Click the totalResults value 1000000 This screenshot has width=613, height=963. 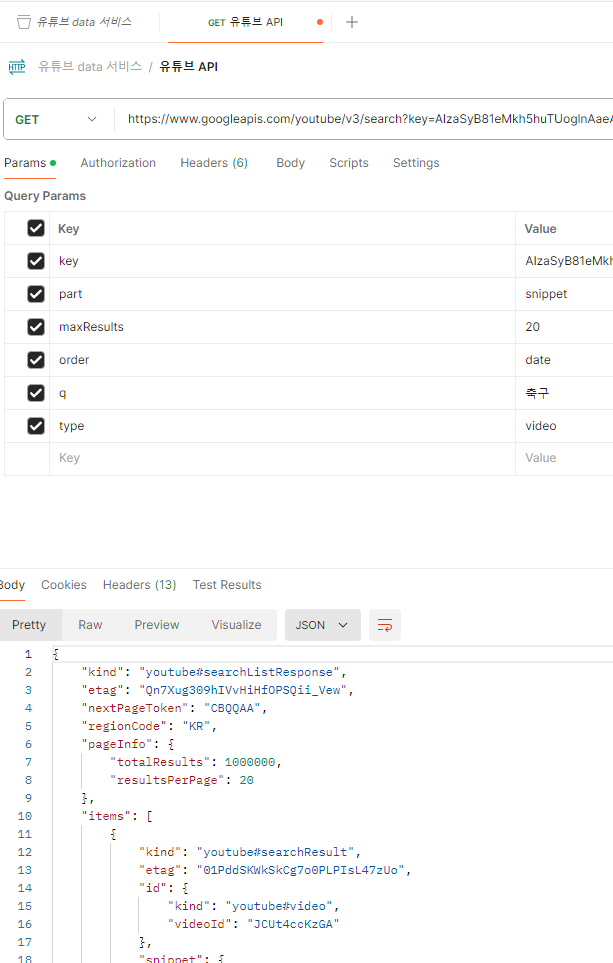click(250, 762)
